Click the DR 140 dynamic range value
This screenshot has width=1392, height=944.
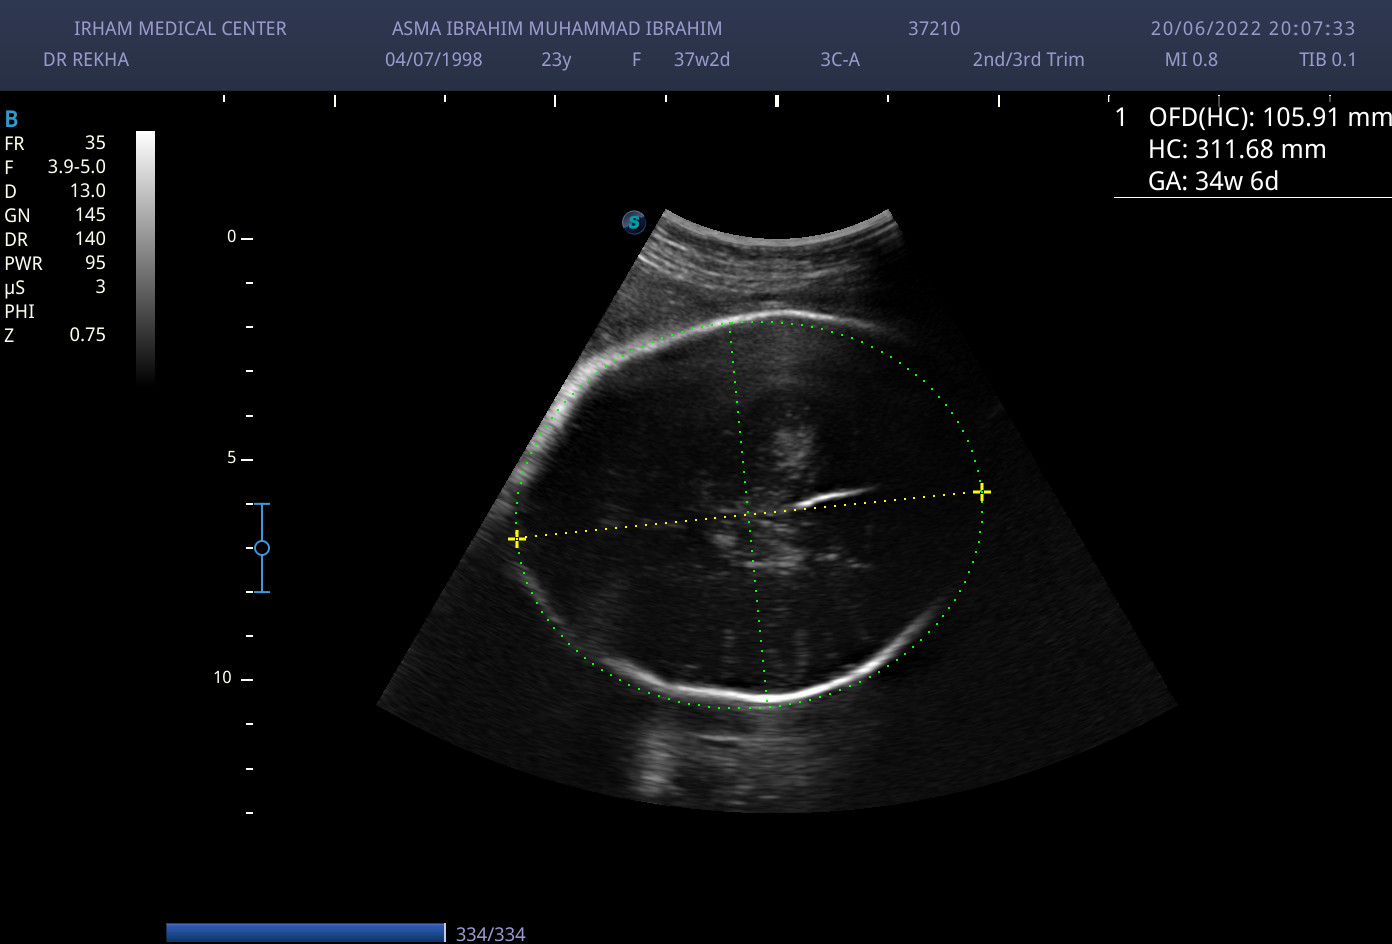coord(55,239)
